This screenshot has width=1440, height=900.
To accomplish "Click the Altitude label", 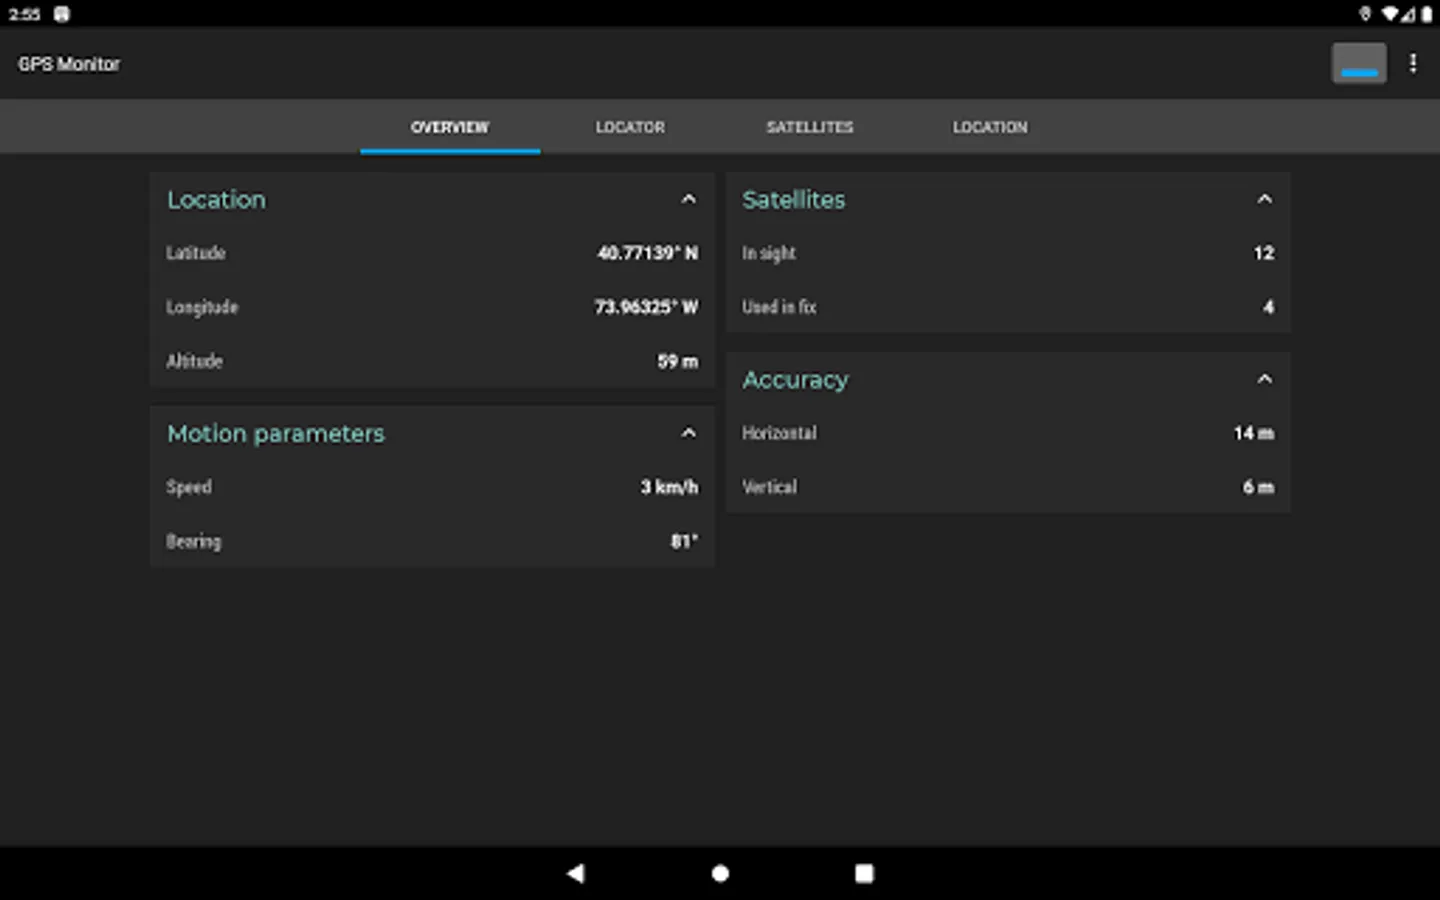I will click(x=194, y=361).
